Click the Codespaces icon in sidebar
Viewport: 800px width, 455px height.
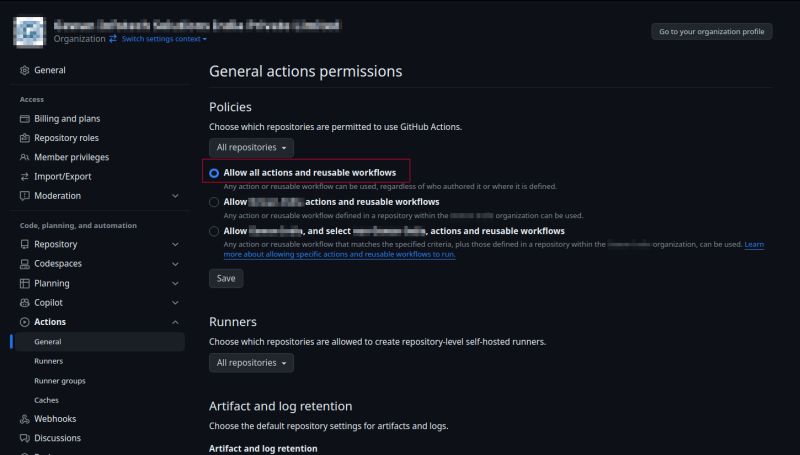click(x=24, y=264)
